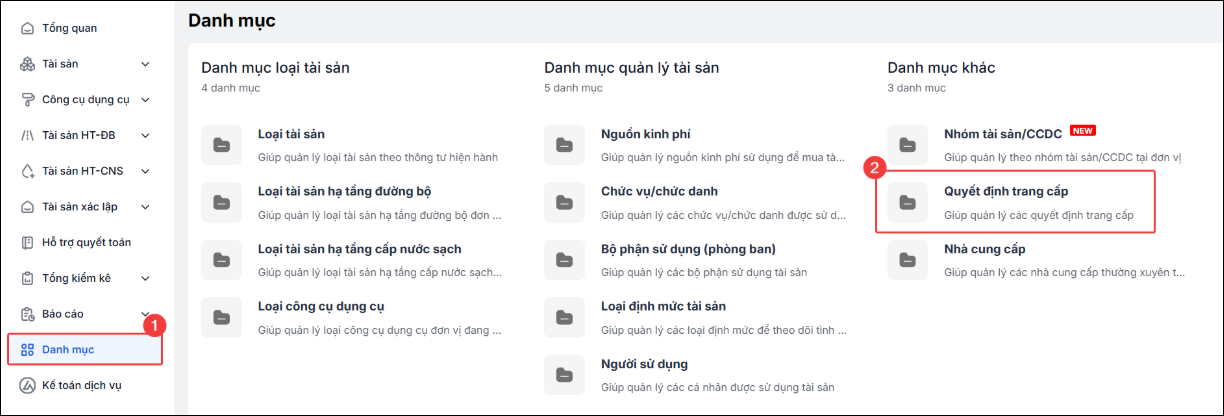The height and width of the screenshot is (416, 1224).
Task: Click the Nhà cung cấp folder icon
Action: pyautogui.click(x=907, y=259)
